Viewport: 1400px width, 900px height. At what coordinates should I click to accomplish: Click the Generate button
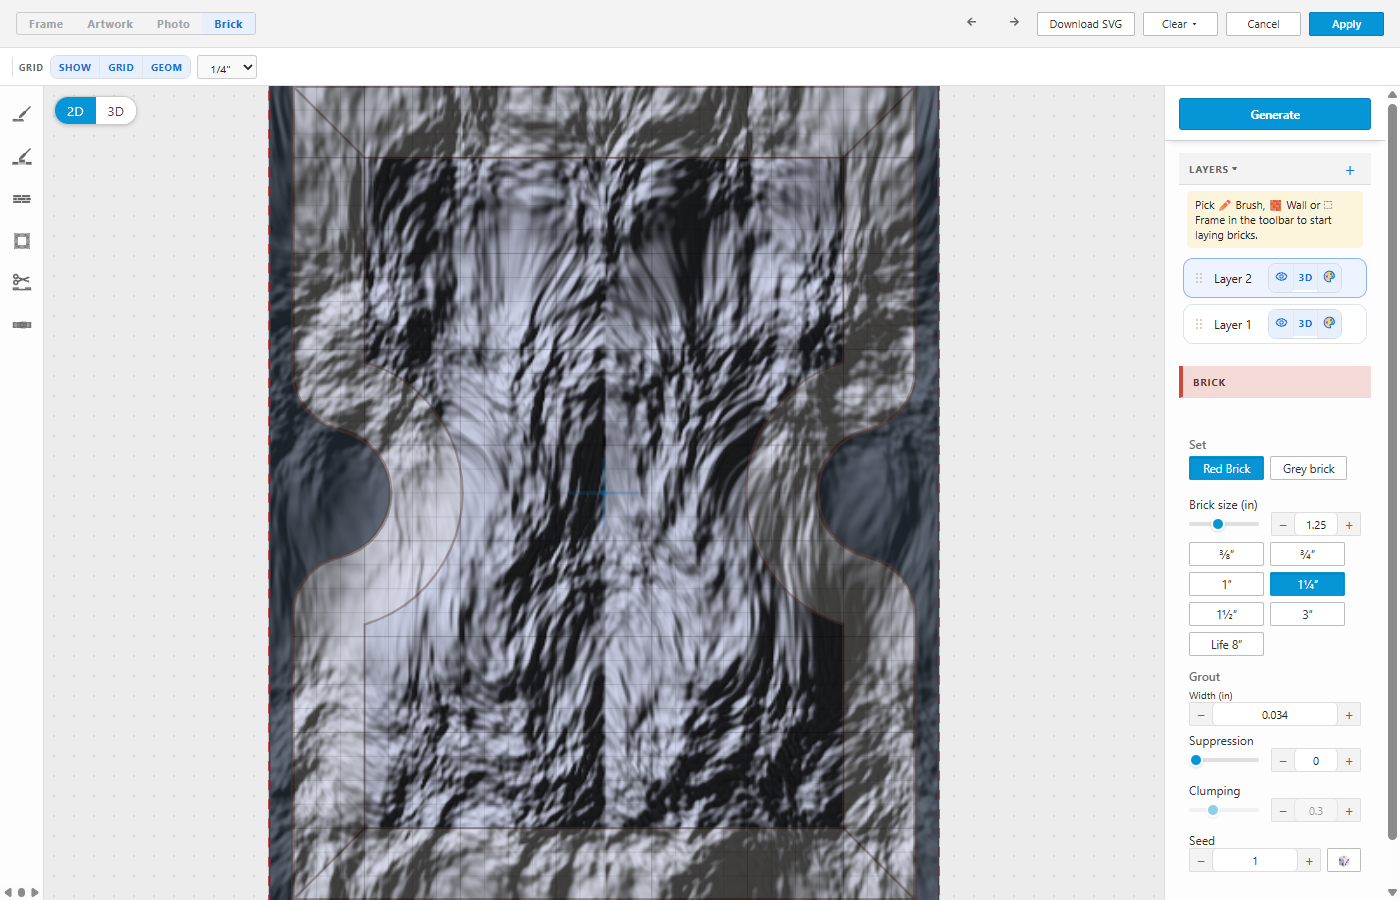1275,114
